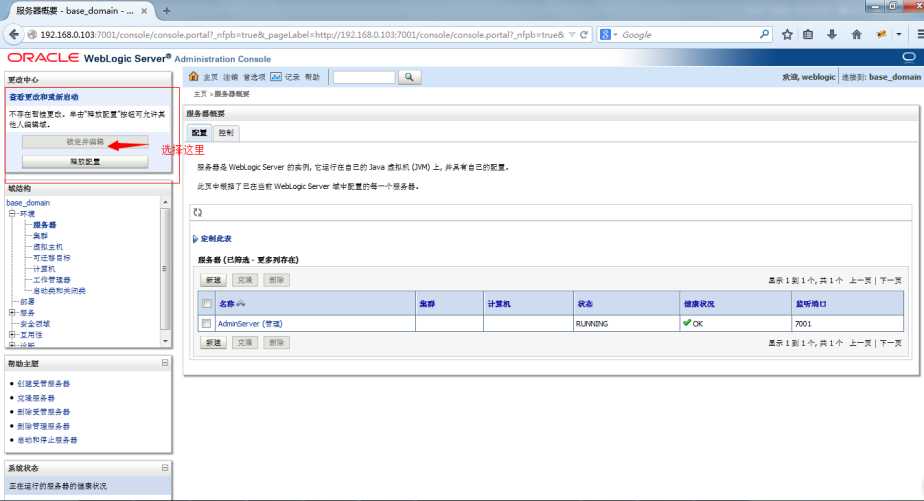
Task: Open a new browser tab with plus icon
Action: click(167, 11)
